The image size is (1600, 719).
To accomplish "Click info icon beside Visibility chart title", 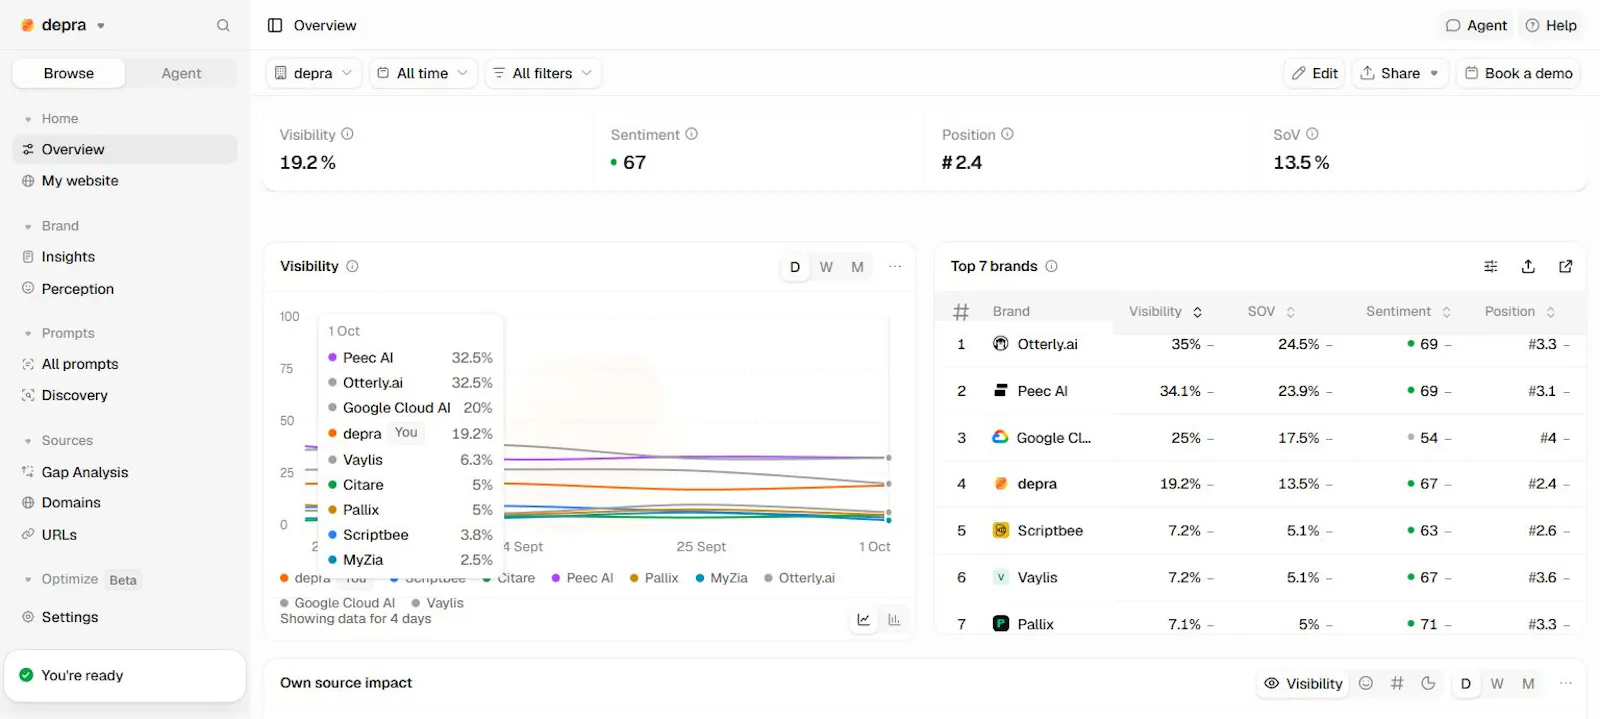I will click(x=352, y=266).
